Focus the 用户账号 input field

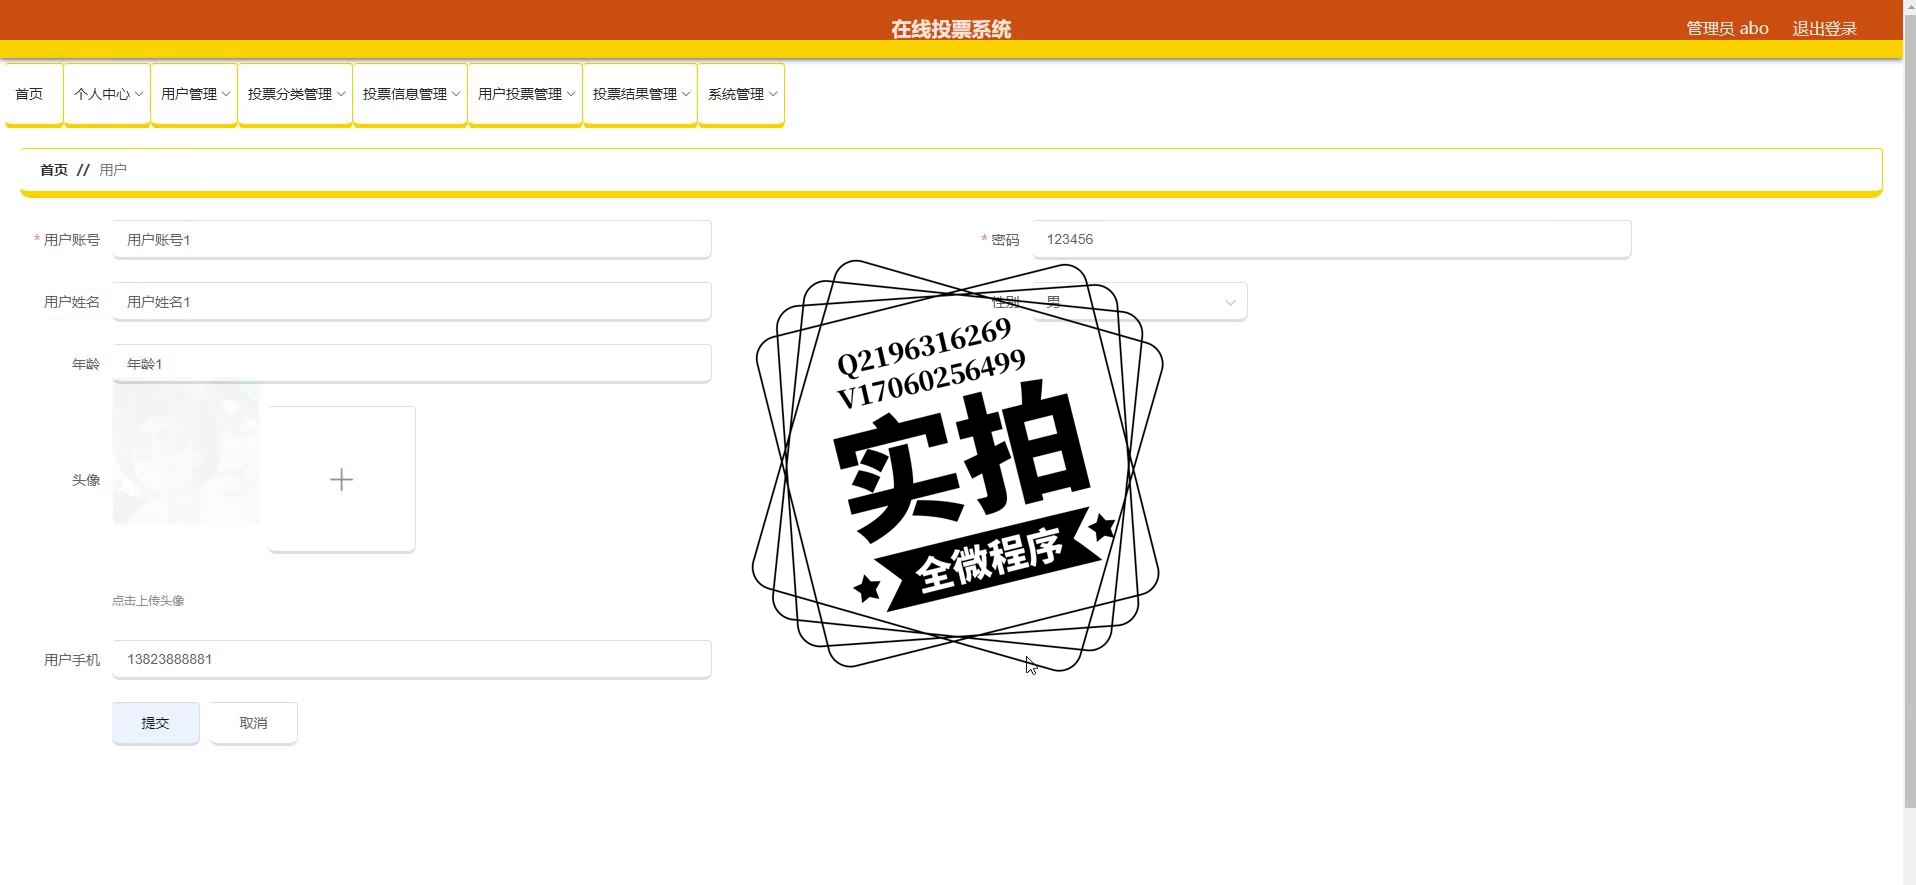point(411,240)
